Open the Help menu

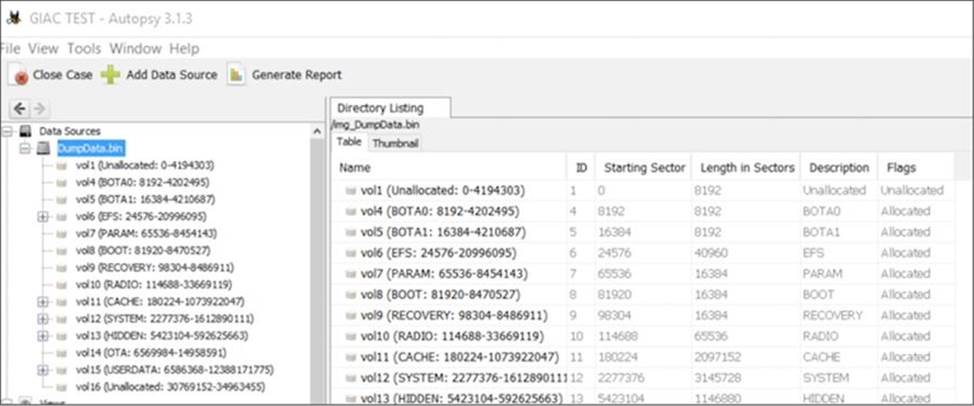click(184, 48)
